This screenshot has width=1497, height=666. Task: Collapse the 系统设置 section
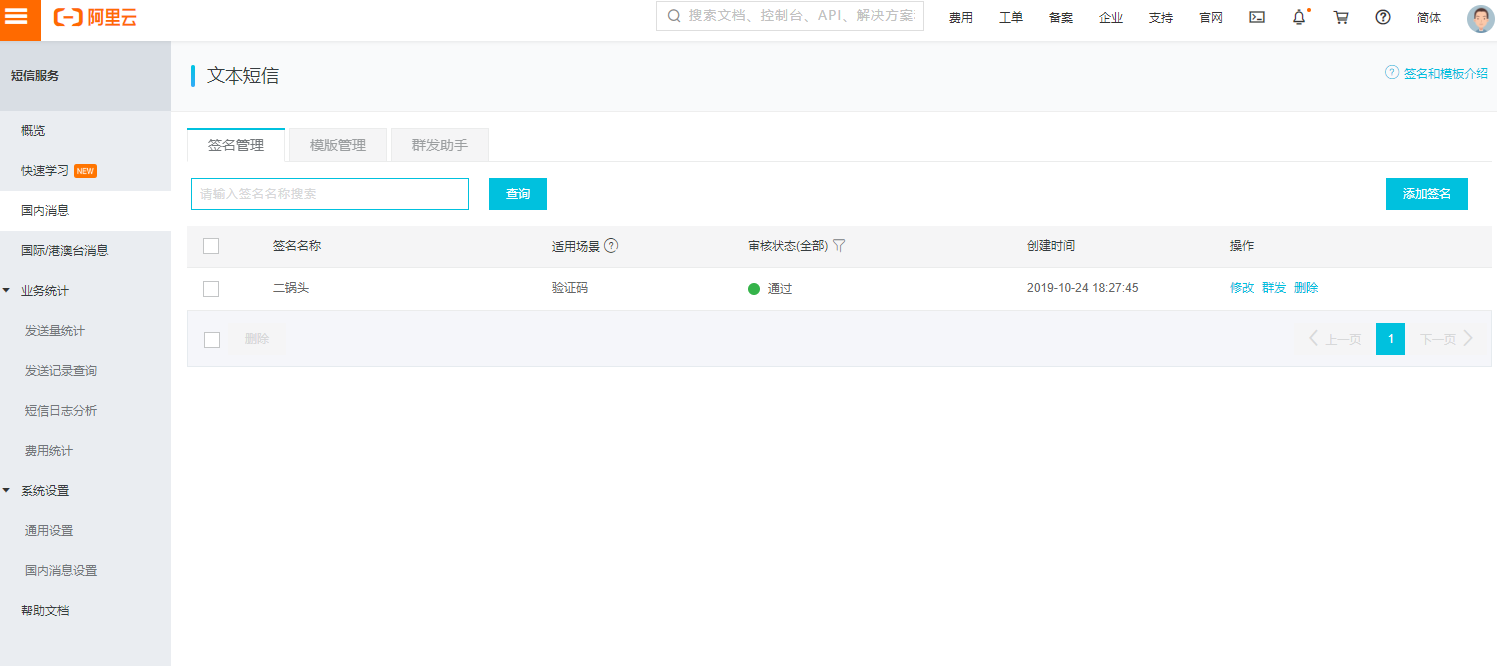coord(7,491)
